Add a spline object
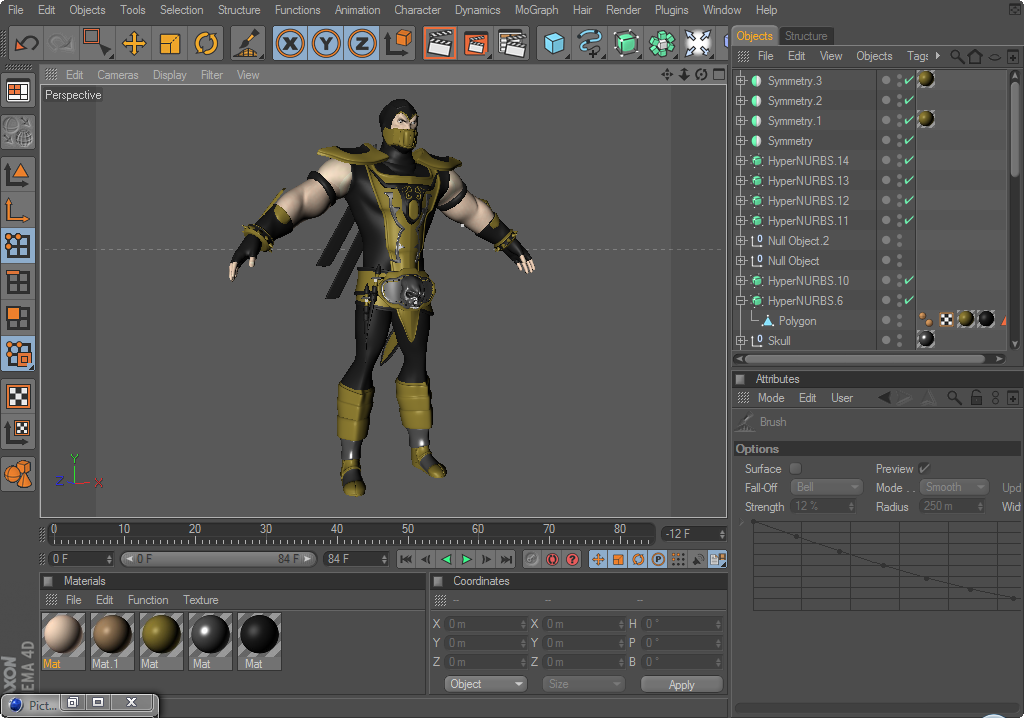The image size is (1024, 718). coord(590,44)
